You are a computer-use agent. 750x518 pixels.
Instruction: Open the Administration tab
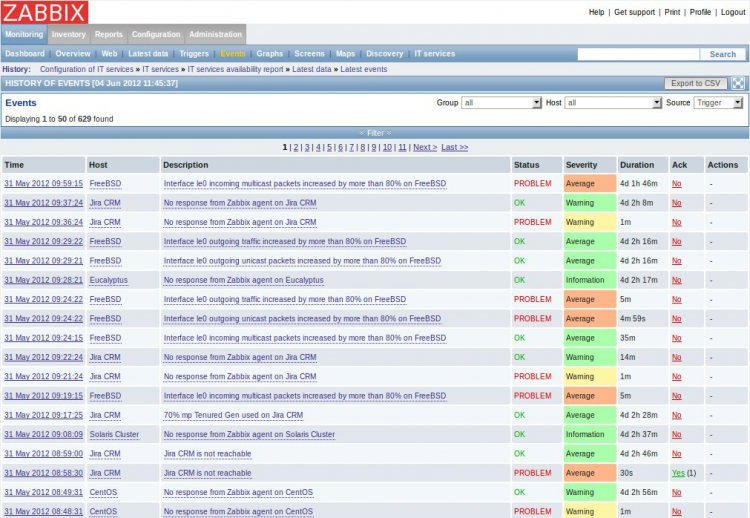(215, 35)
